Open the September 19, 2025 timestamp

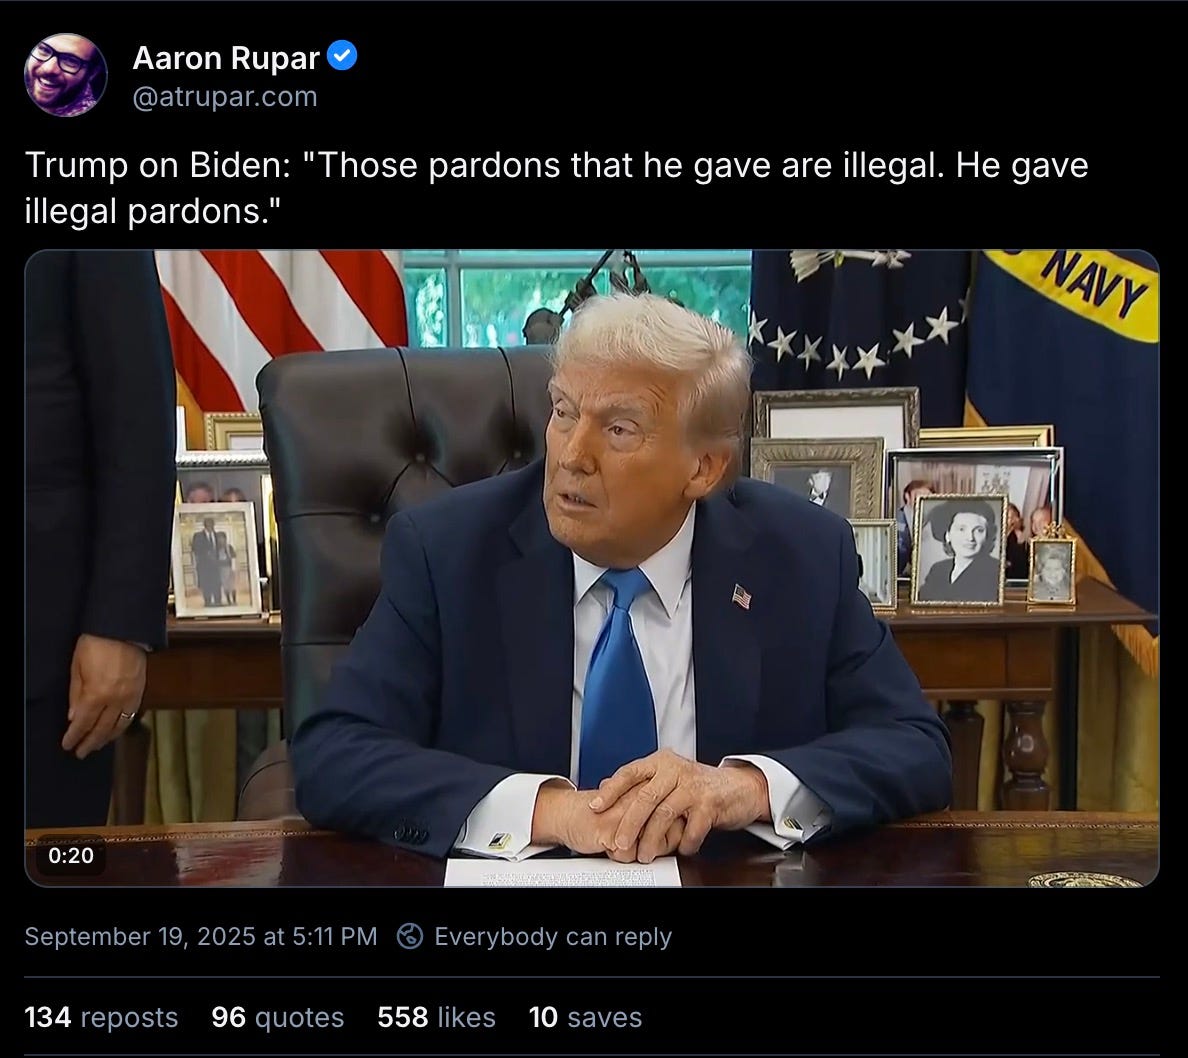click(x=201, y=936)
